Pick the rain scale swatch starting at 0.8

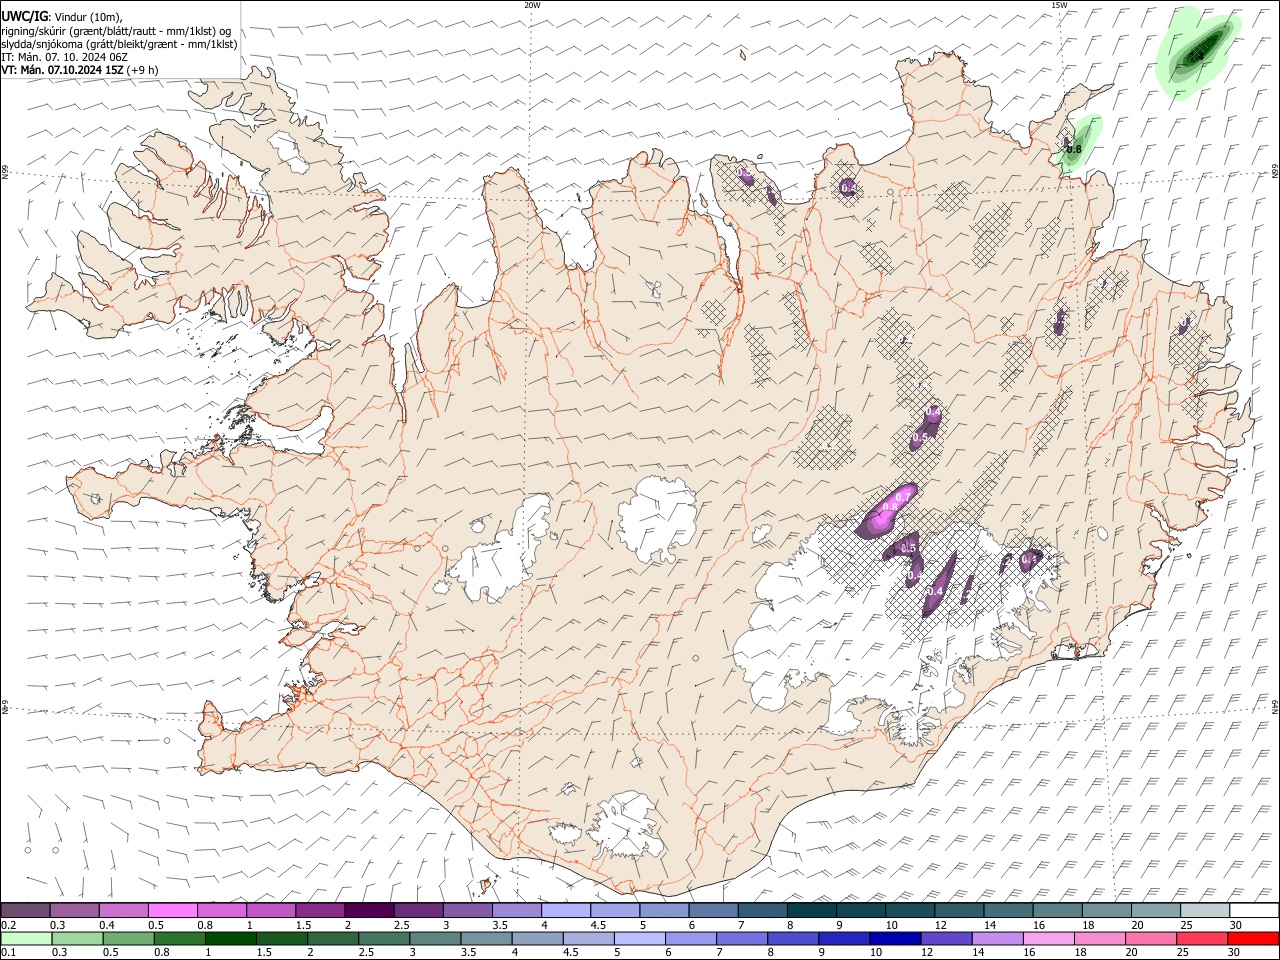179,938
